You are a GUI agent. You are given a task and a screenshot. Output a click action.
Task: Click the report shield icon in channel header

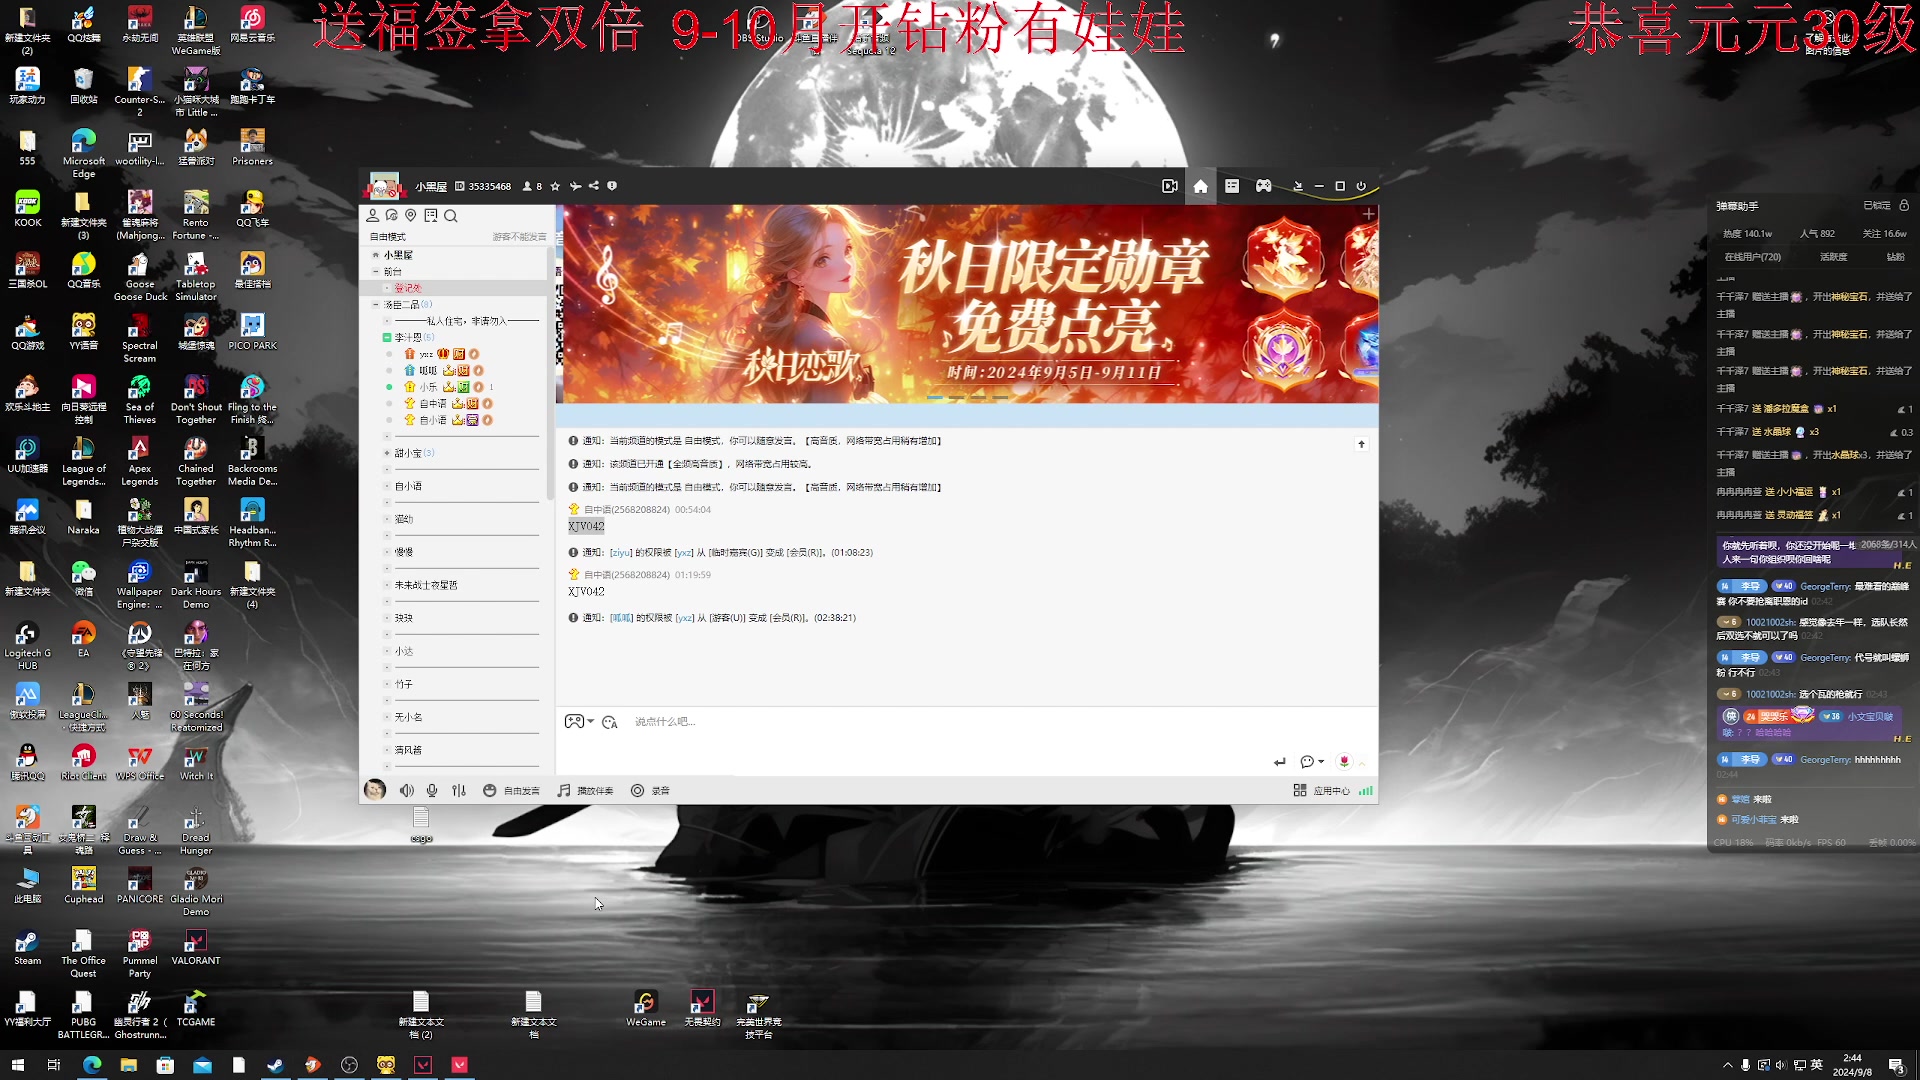pos(612,186)
